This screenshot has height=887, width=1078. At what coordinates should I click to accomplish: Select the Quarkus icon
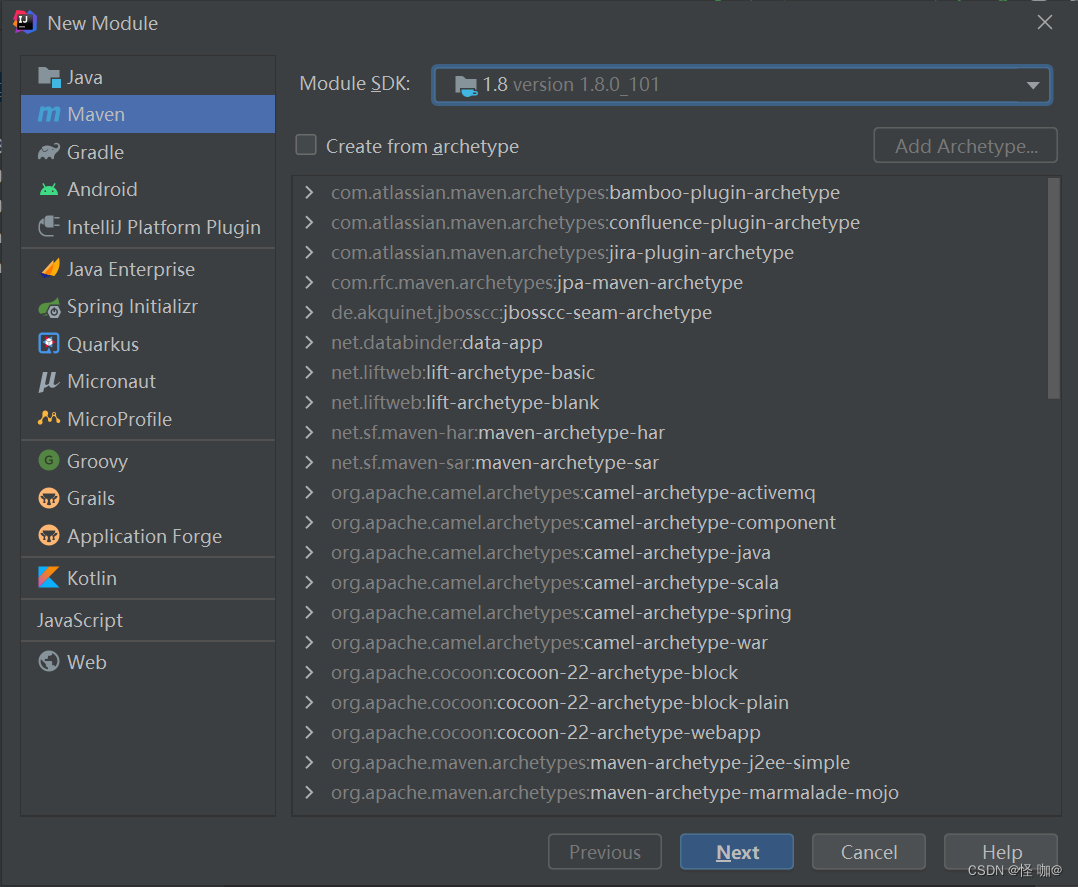coord(49,344)
